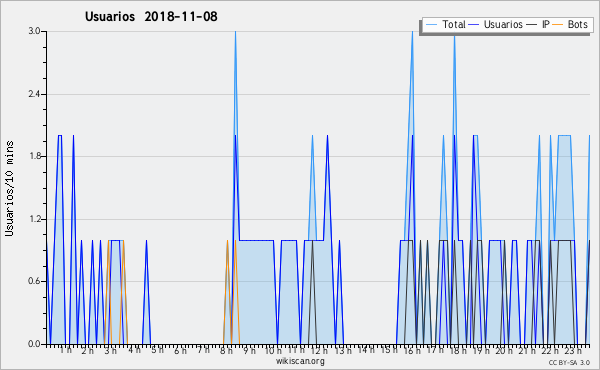Click the 'wikiscan.org' caption
This screenshot has height=370, width=600.
point(300,361)
